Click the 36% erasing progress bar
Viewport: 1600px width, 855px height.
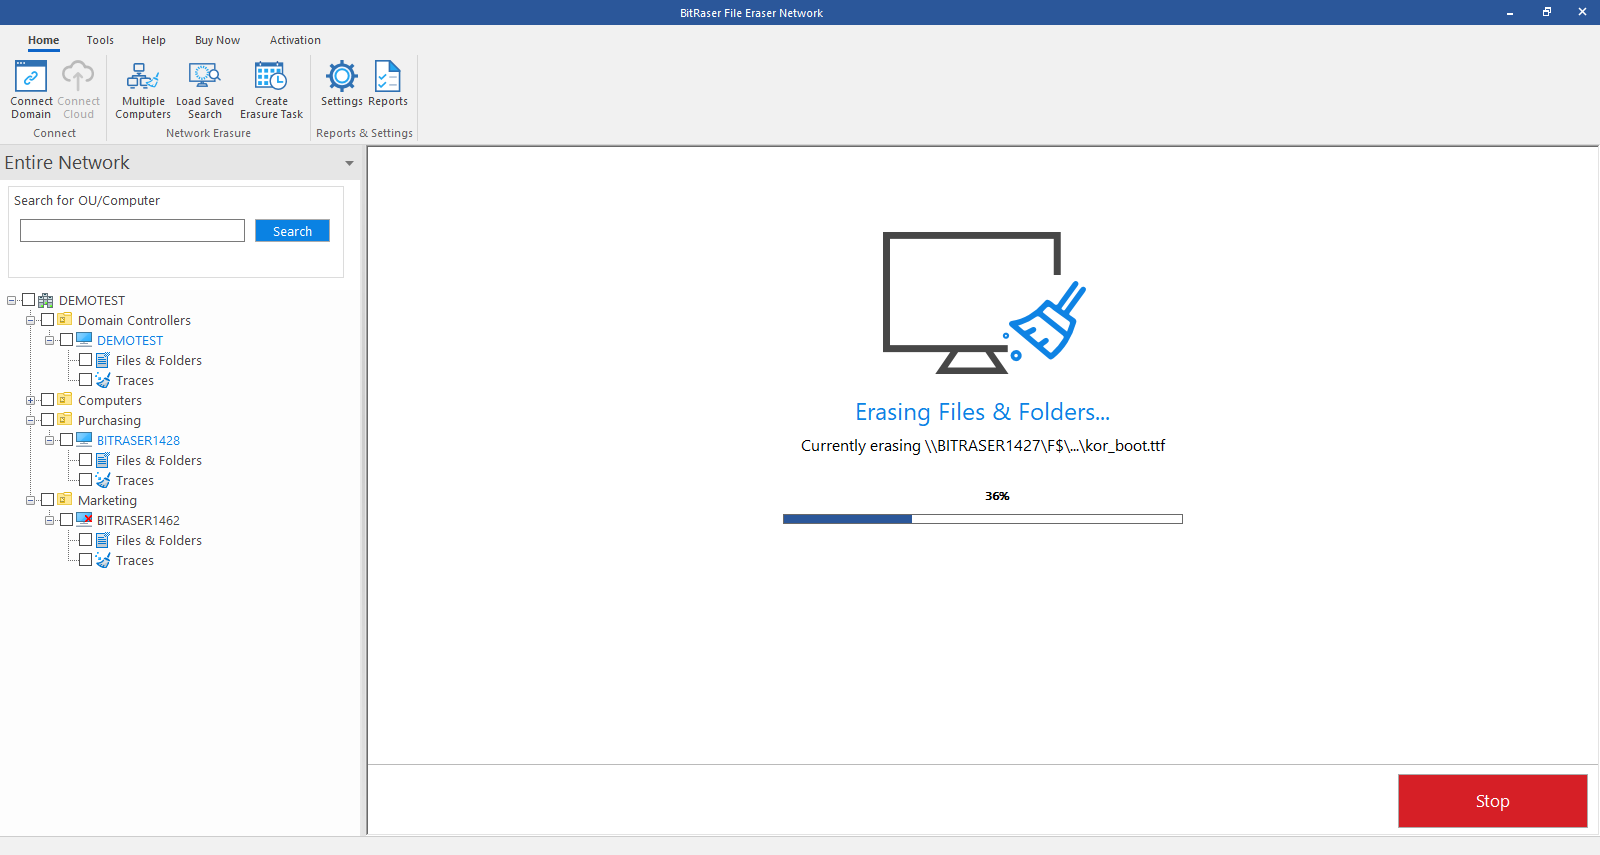983,519
